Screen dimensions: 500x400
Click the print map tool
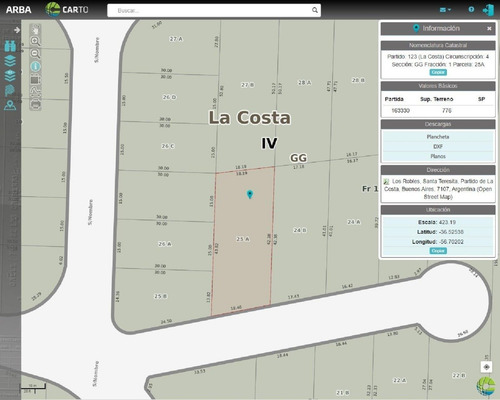pos(35,105)
